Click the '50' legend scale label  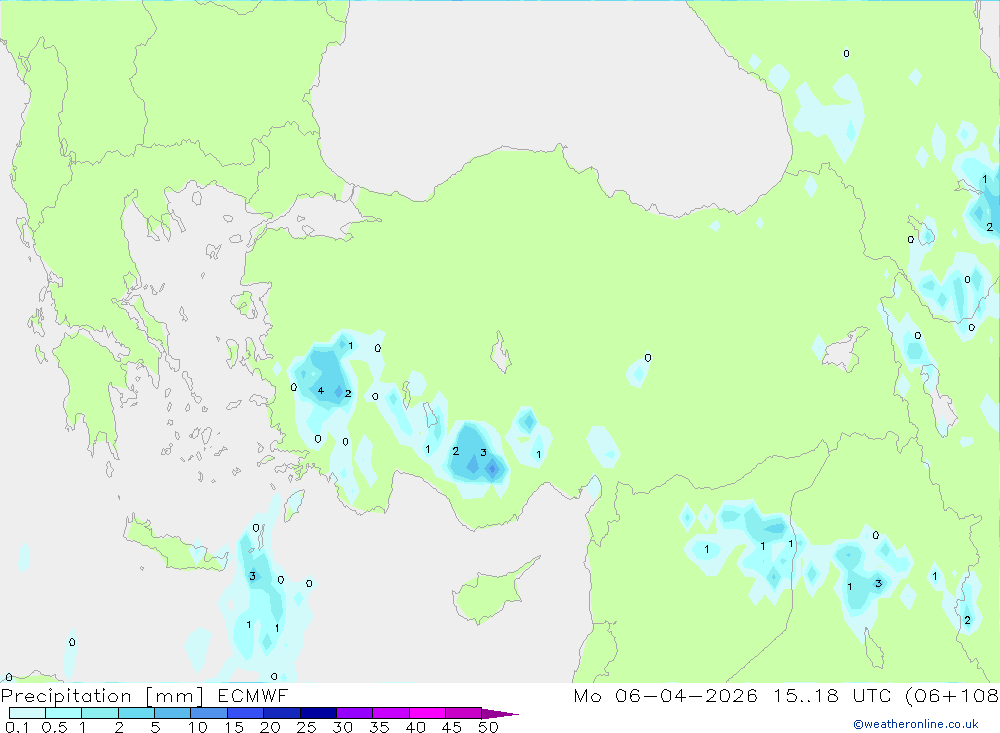(x=488, y=727)
